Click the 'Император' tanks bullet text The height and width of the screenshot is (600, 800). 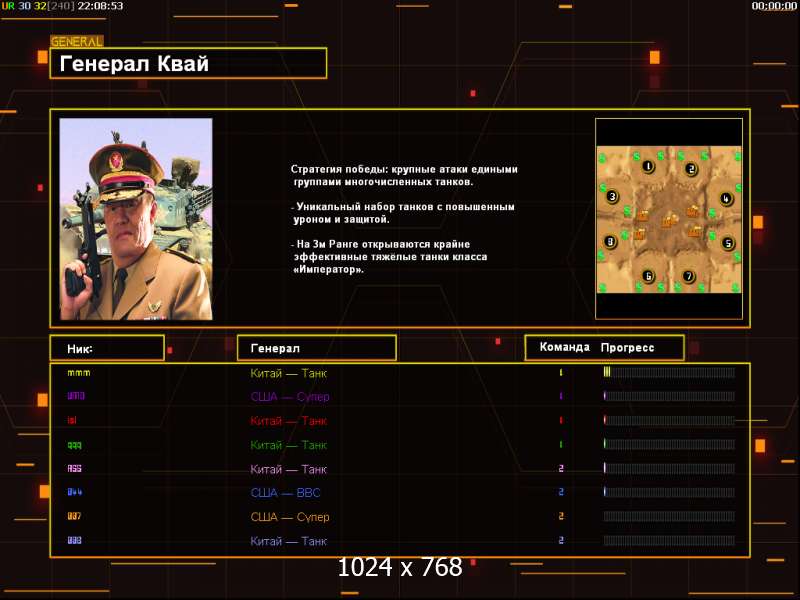coord(389,257)
